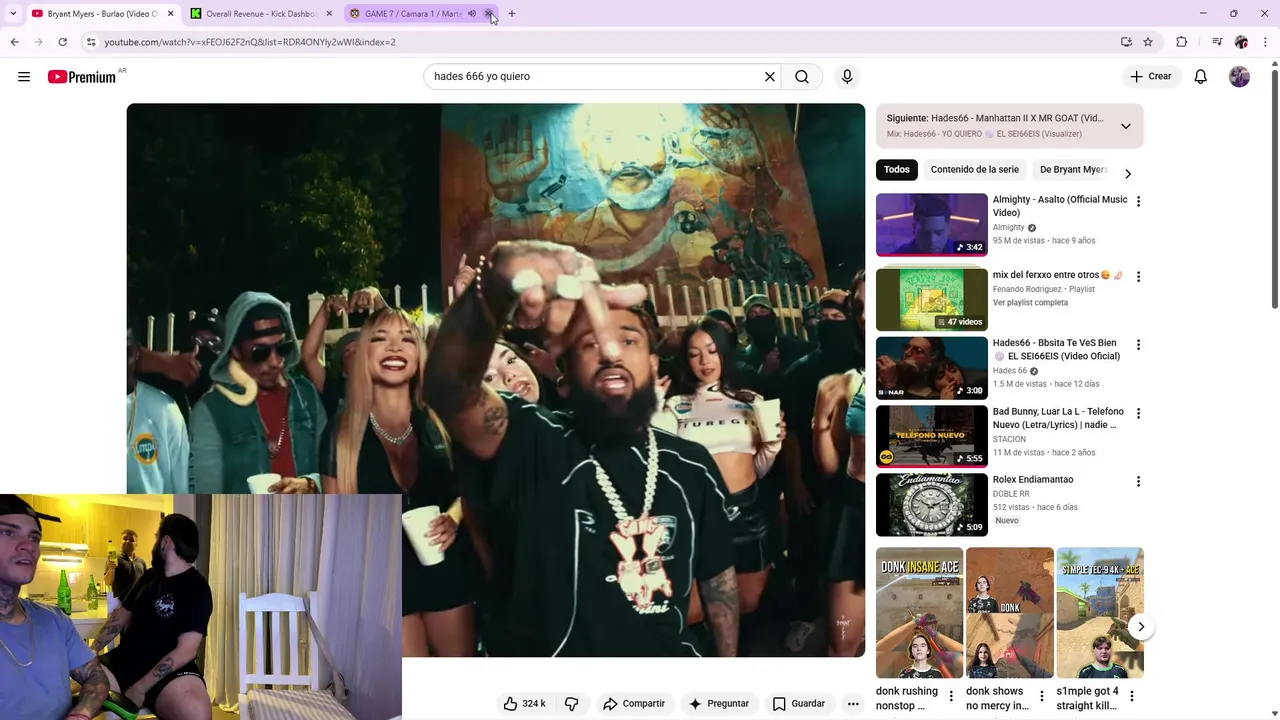
Task: Reload the current page
Action: [62, 42]
